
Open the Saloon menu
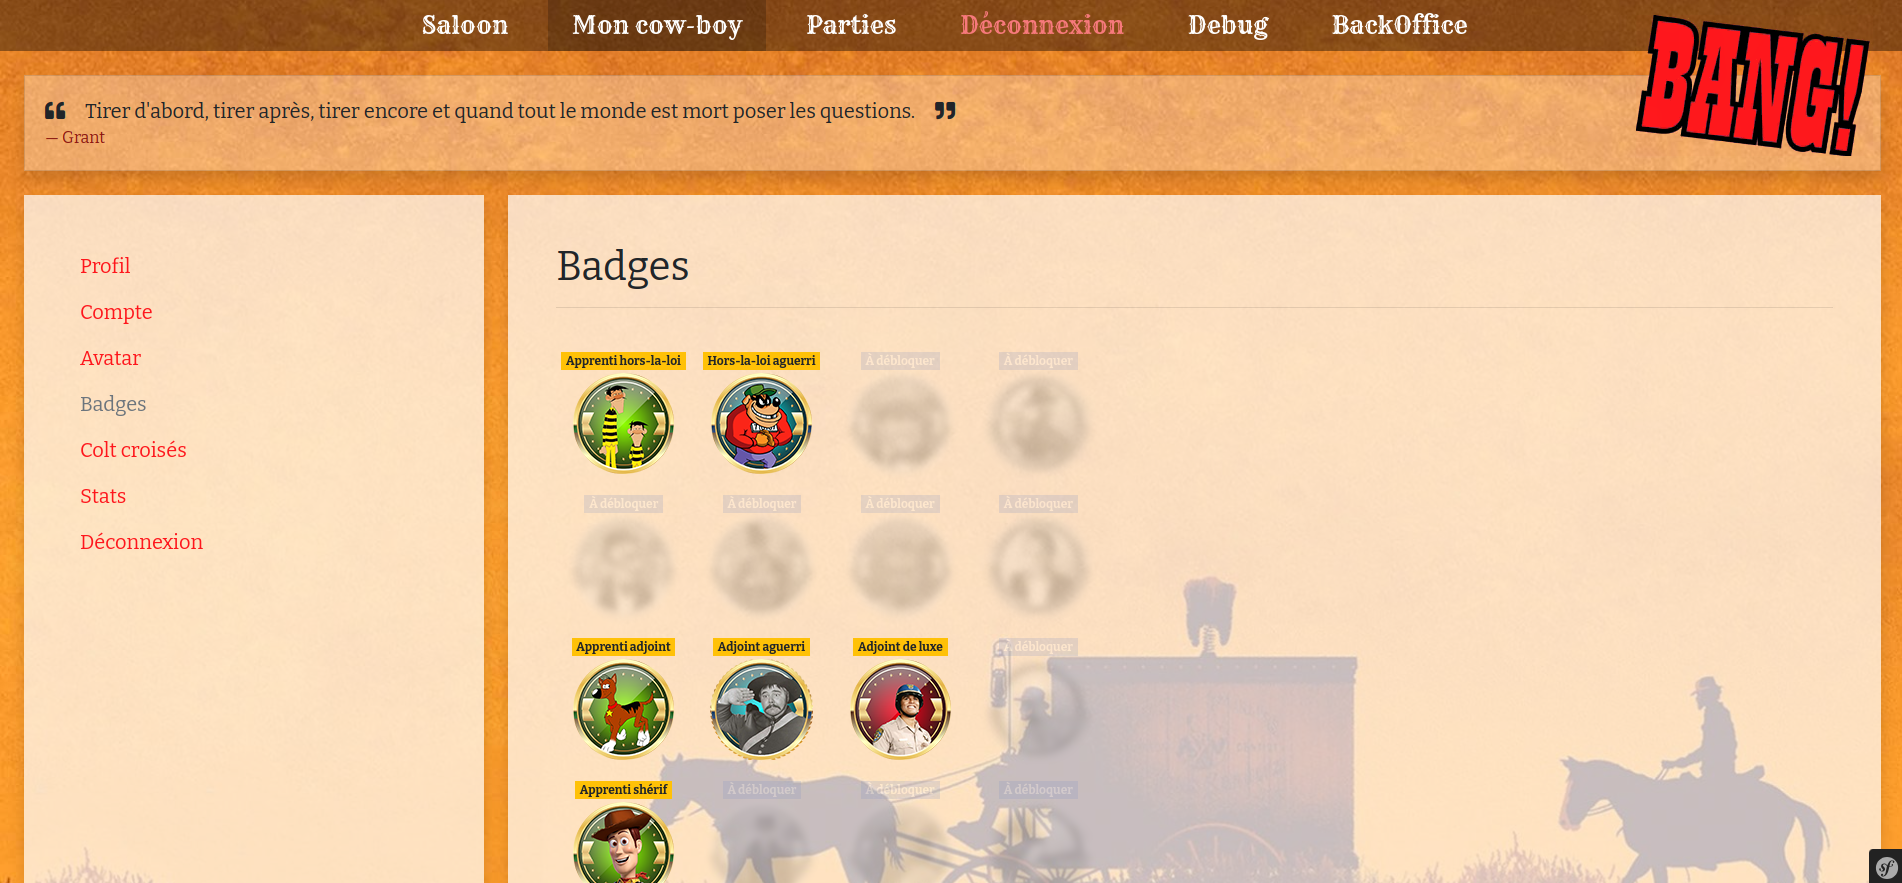coord(465,25)
